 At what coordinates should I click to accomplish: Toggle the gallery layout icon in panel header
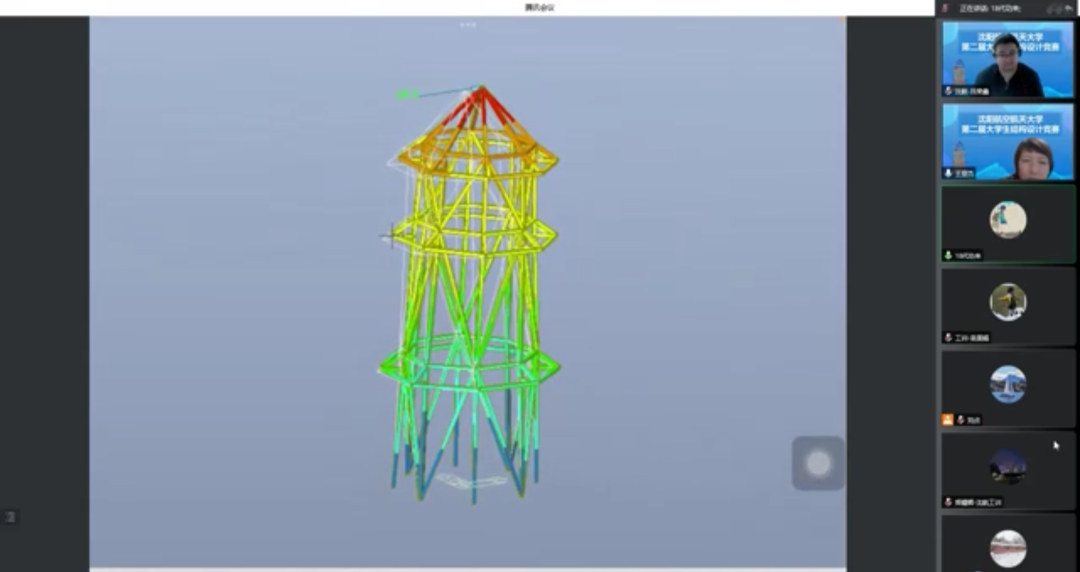pyautogui.click(x=1053, y=8)
